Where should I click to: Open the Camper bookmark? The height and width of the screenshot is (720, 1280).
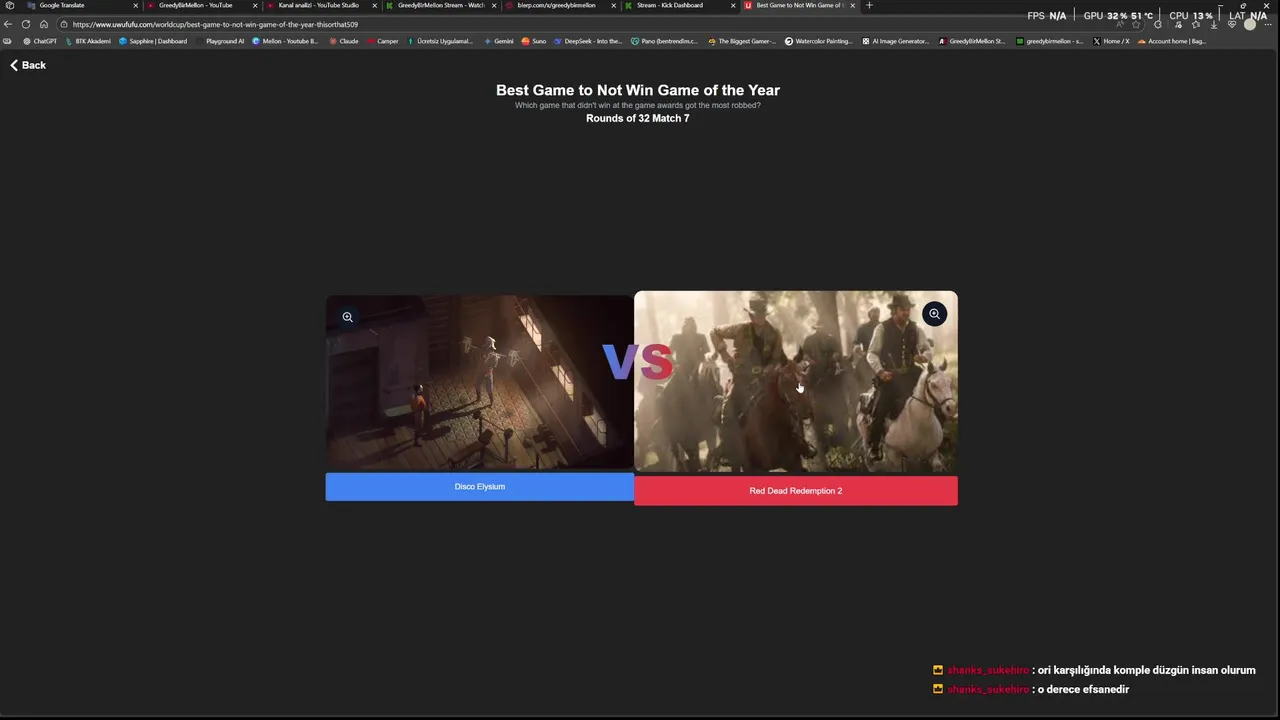tap(383, 41)
